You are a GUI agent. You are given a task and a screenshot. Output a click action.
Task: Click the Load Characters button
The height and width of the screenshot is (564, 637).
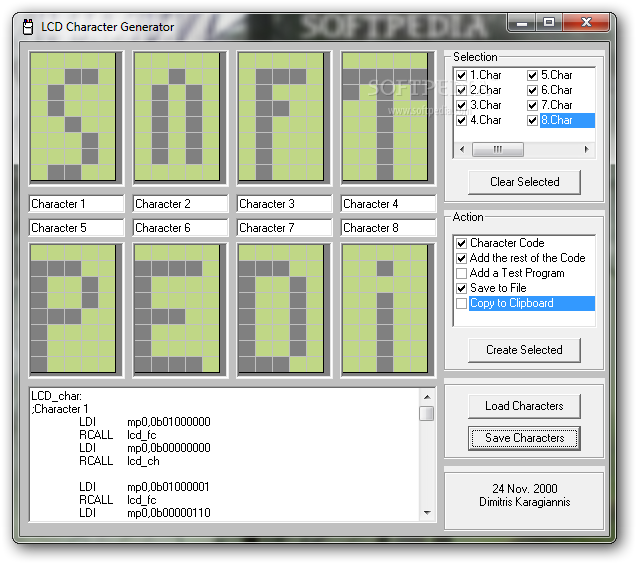(x=524, y=406)
